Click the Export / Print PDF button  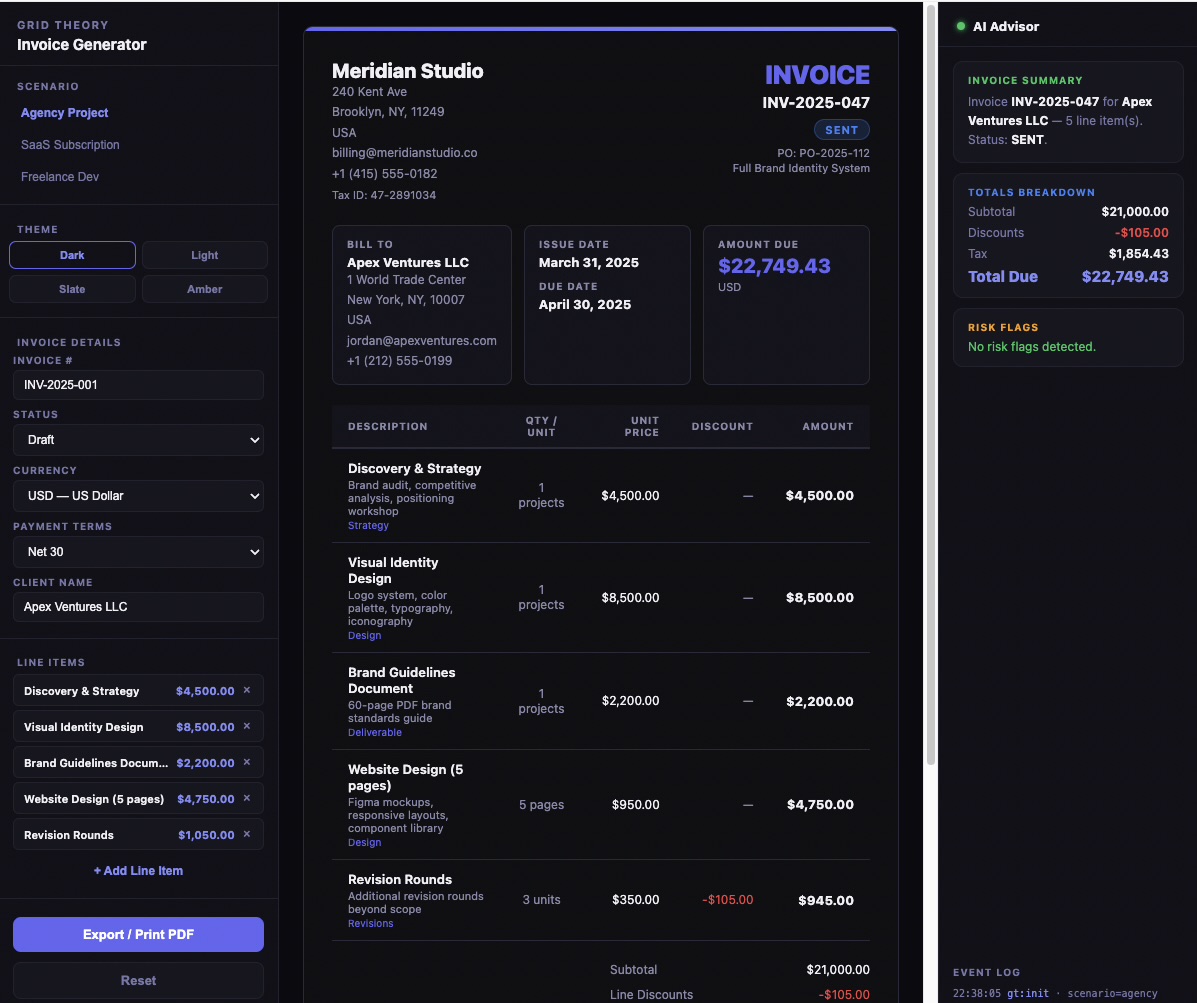coord(138,934)
